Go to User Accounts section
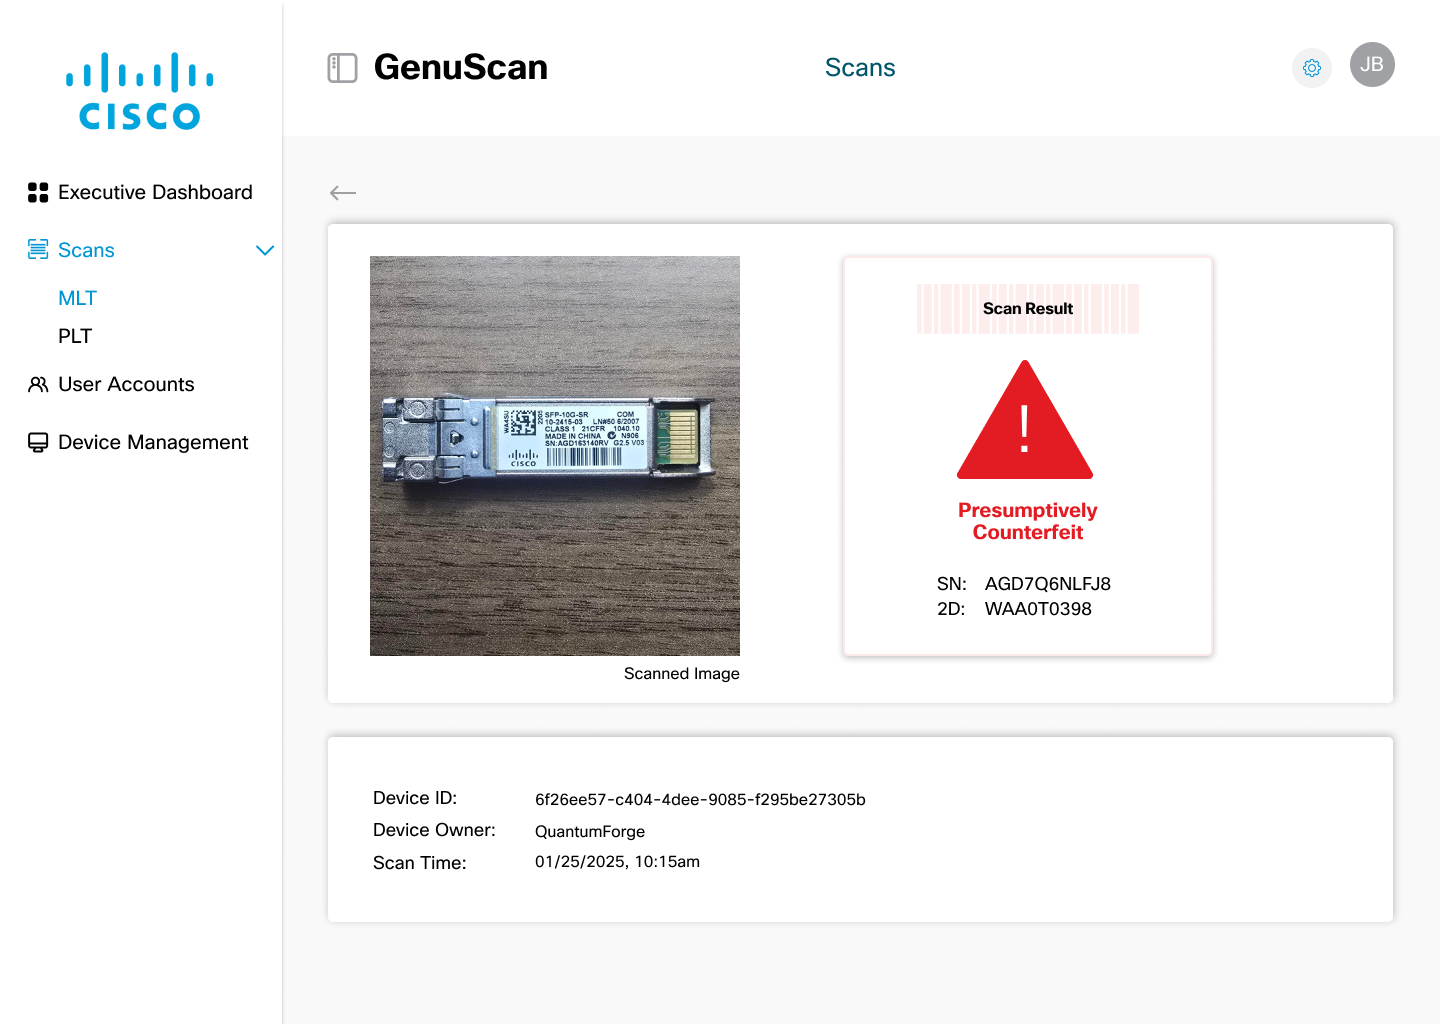 [x=126, y=385]
